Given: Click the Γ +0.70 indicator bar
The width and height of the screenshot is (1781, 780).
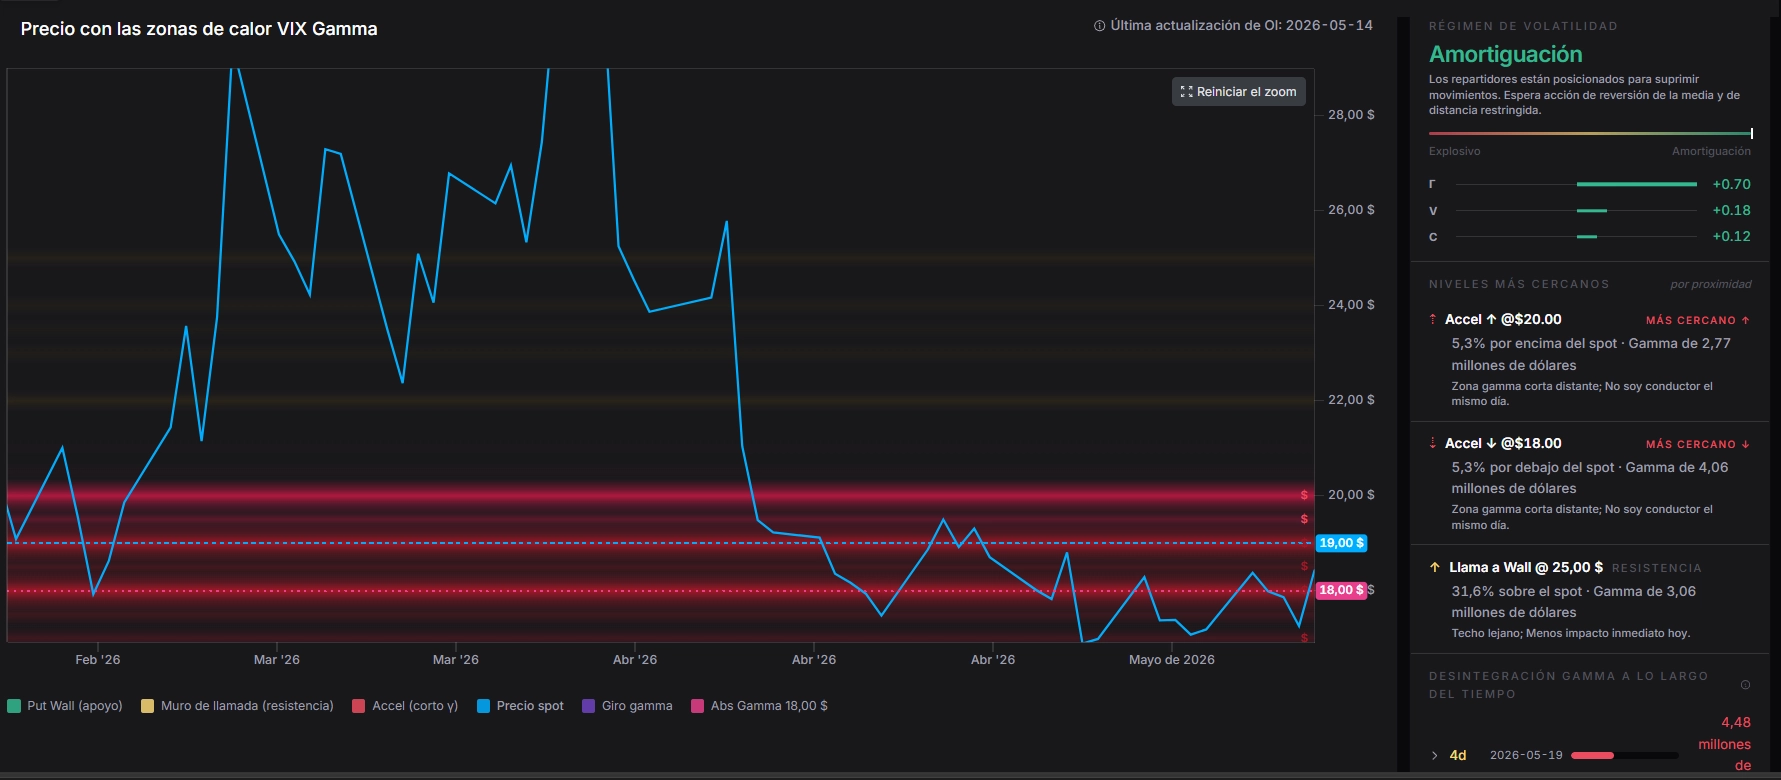Looking at the screenshot, I should [1636, 184].
